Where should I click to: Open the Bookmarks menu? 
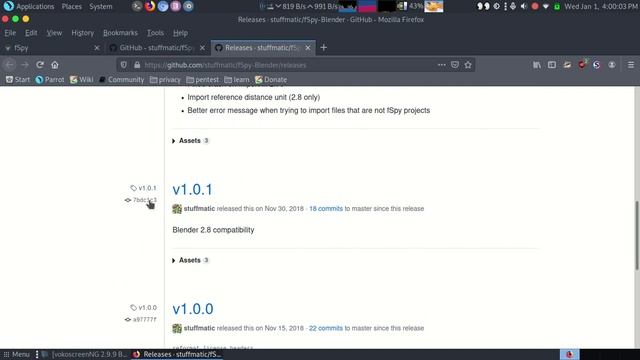(120, 33)
